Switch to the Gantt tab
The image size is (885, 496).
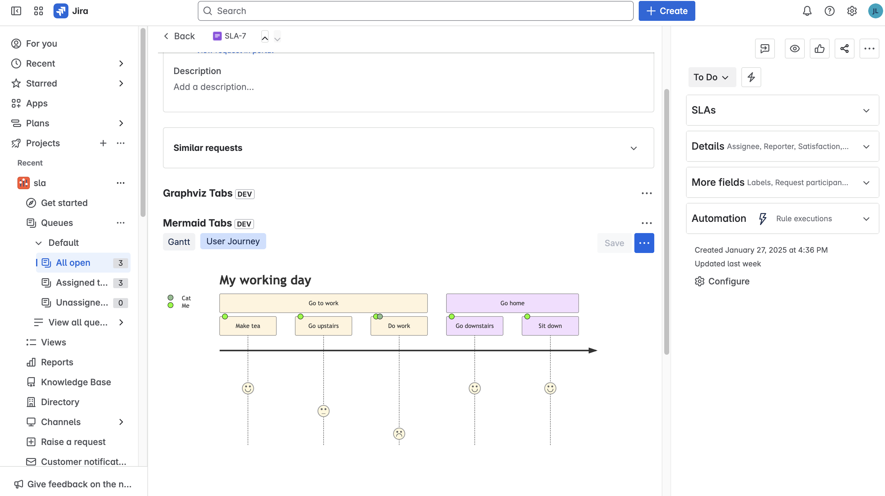point(179,241)
